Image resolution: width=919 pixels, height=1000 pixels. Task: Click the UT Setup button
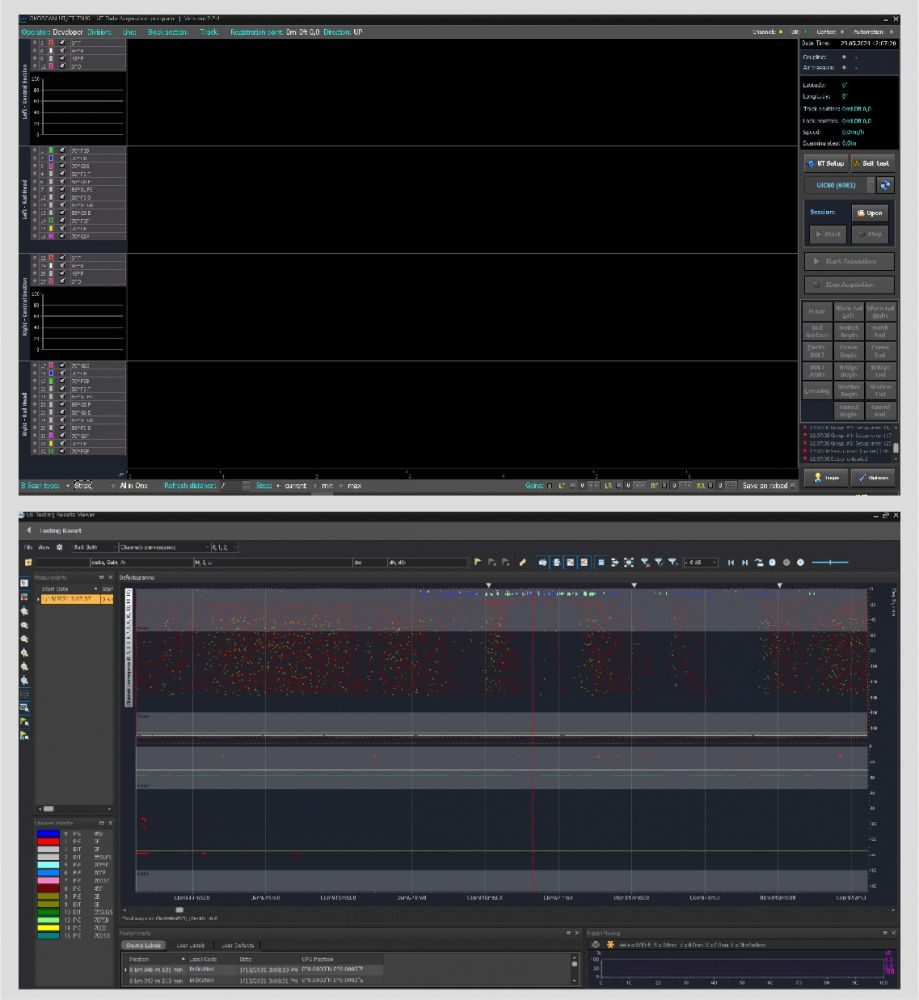(x=826, y=163)
